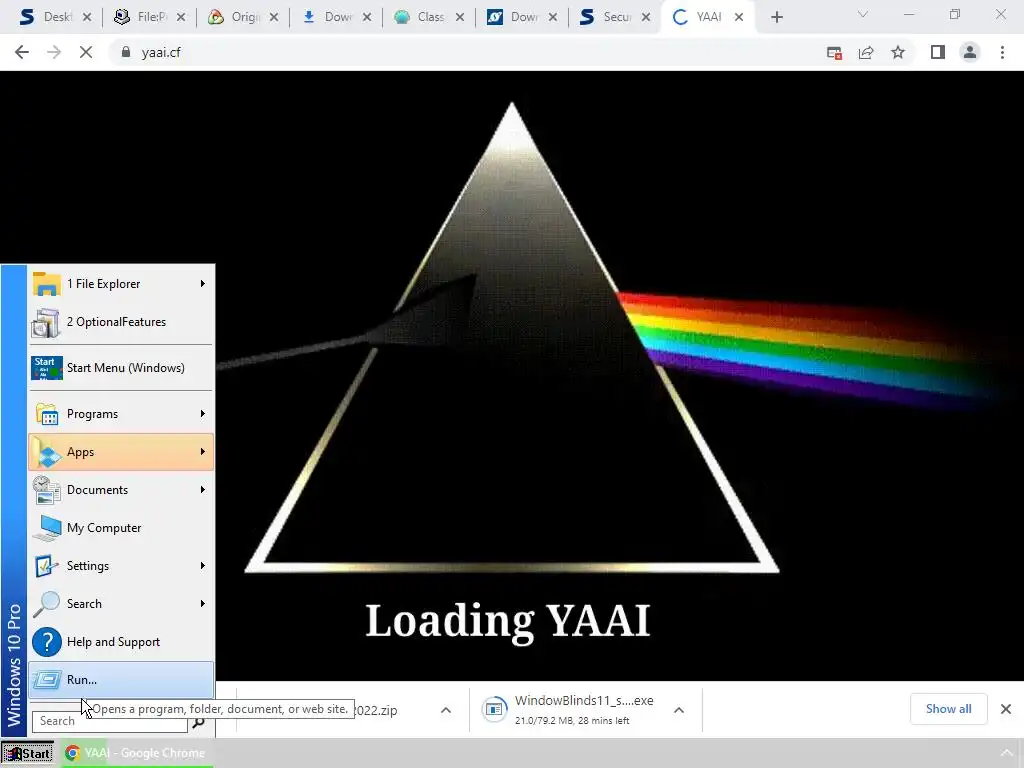The width and height of the screenshot is (1024, 768).
Task: Click the Apps icon
Action: point(46,452)
